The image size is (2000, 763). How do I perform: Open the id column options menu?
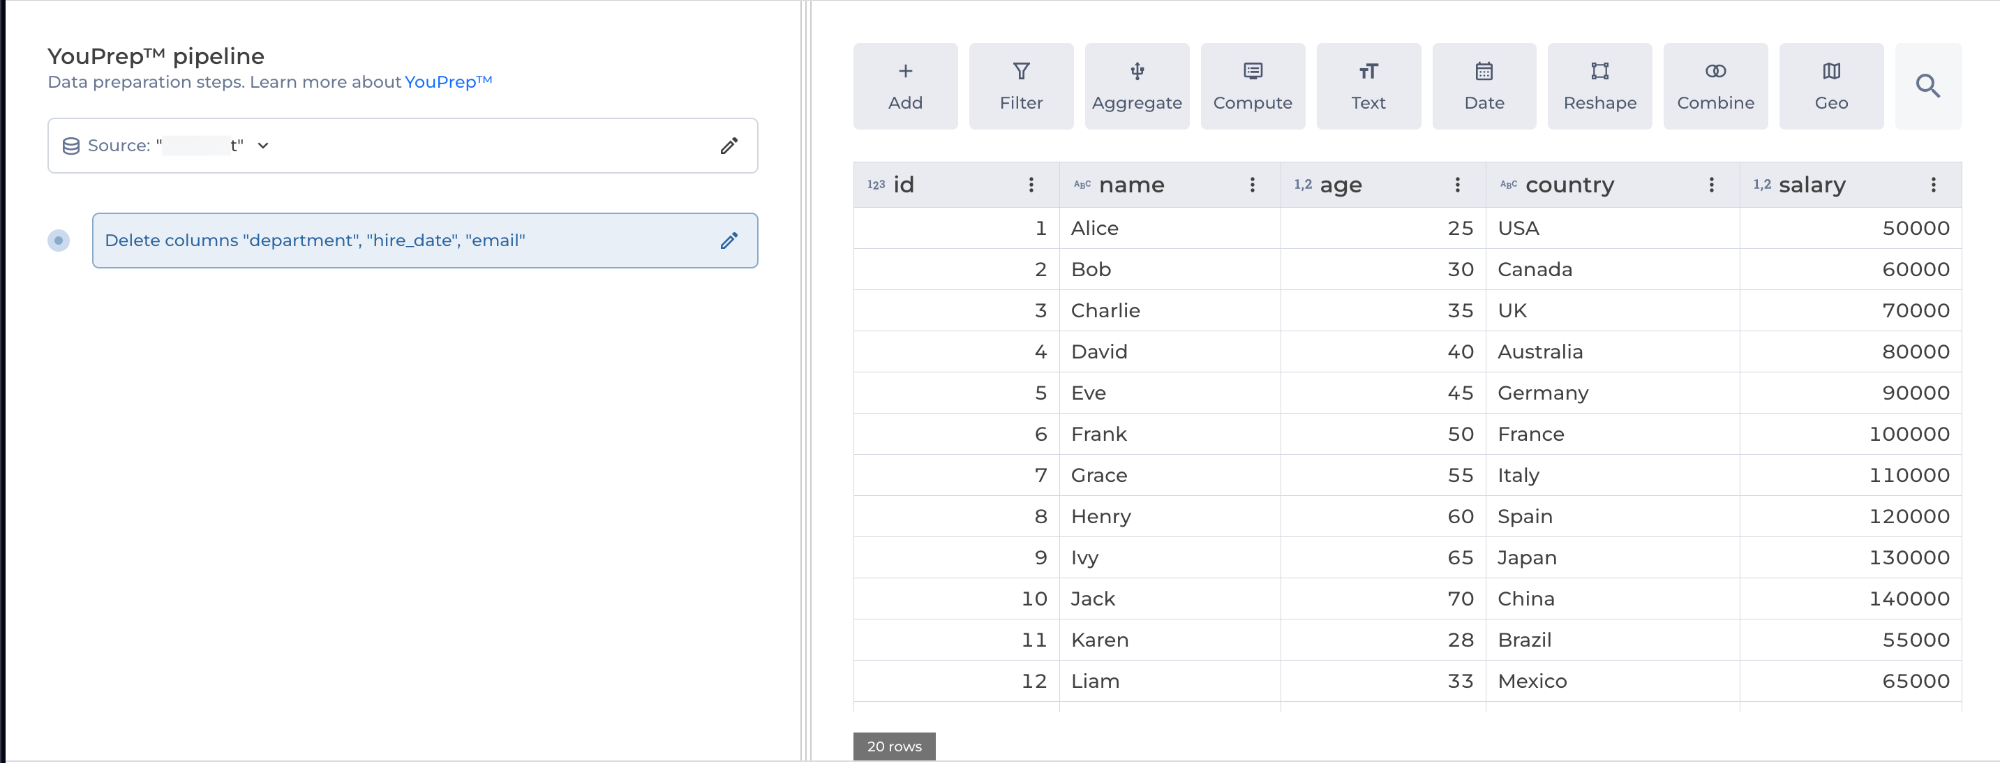point(1031,185)
